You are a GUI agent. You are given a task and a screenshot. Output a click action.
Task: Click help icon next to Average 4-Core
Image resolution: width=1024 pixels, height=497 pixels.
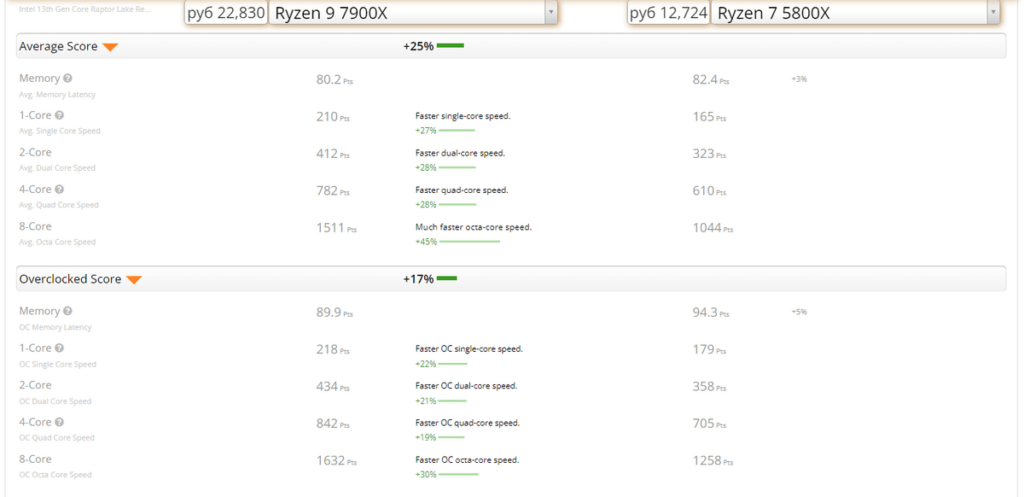59,189
